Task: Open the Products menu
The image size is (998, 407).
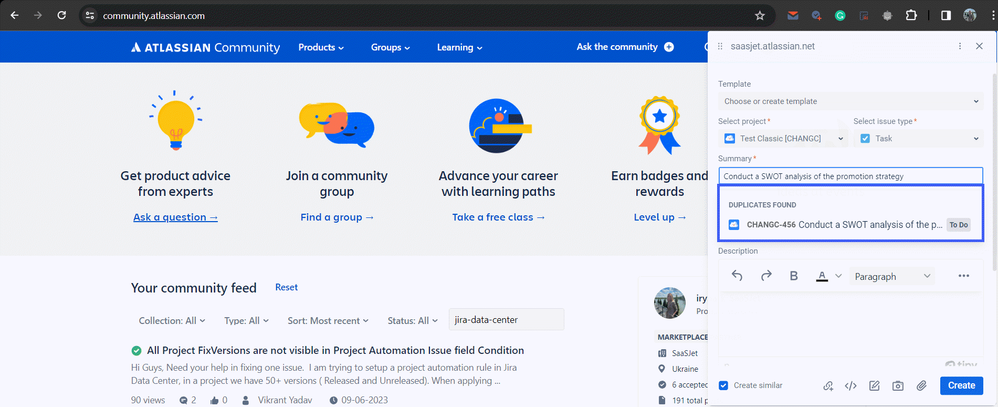Action: (x=321, y=47)
